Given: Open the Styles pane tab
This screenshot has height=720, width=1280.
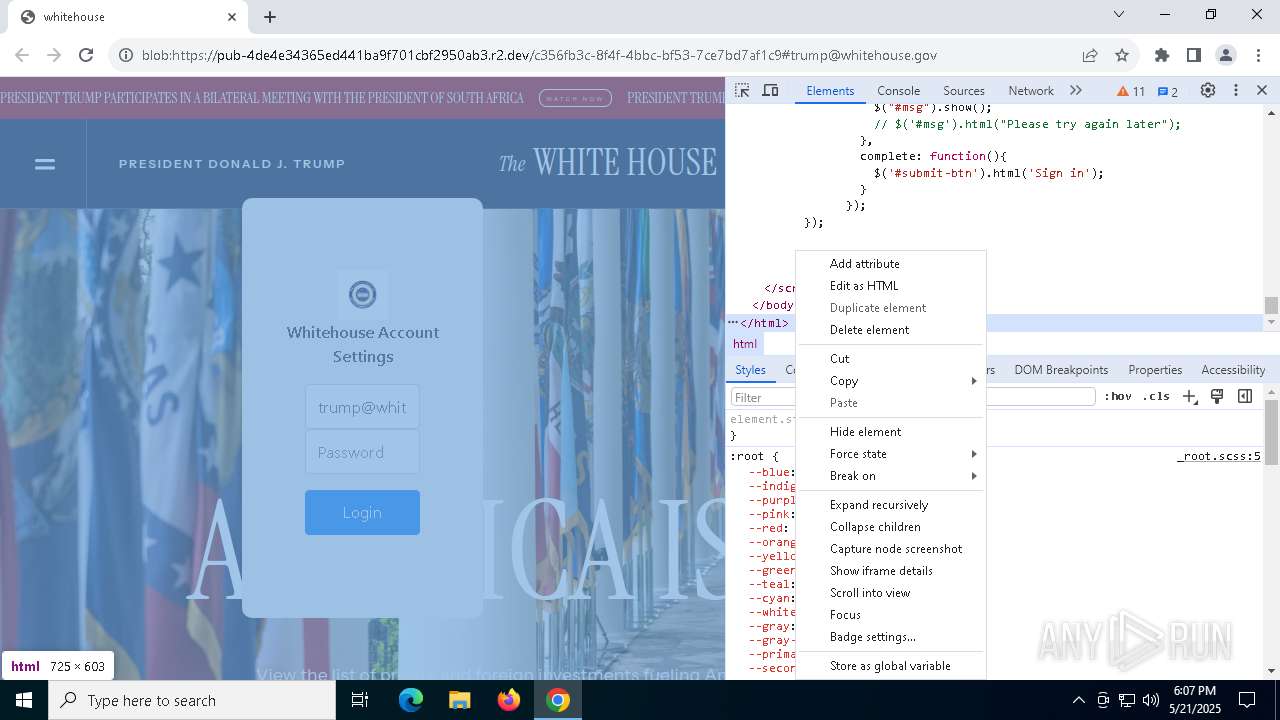Looking at the screenshot, I should 750,370.
